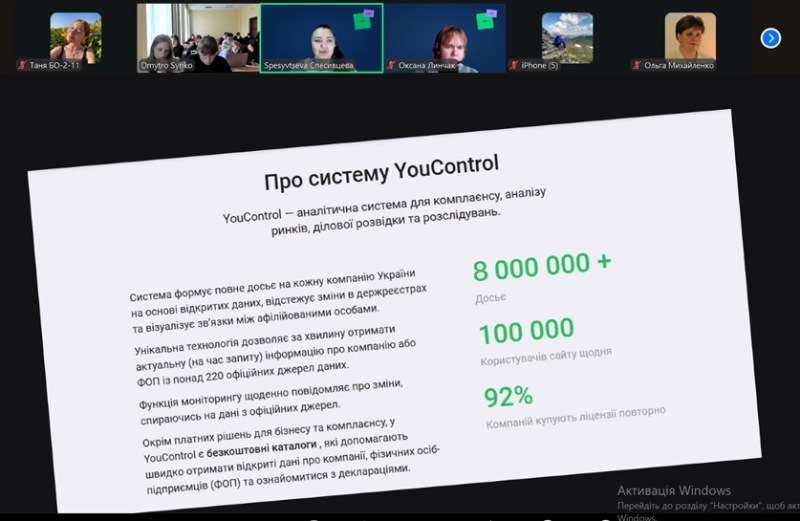800x521 pixels.
Task: Click bold text безкоштовні каталоги
Action: (262, 449)
